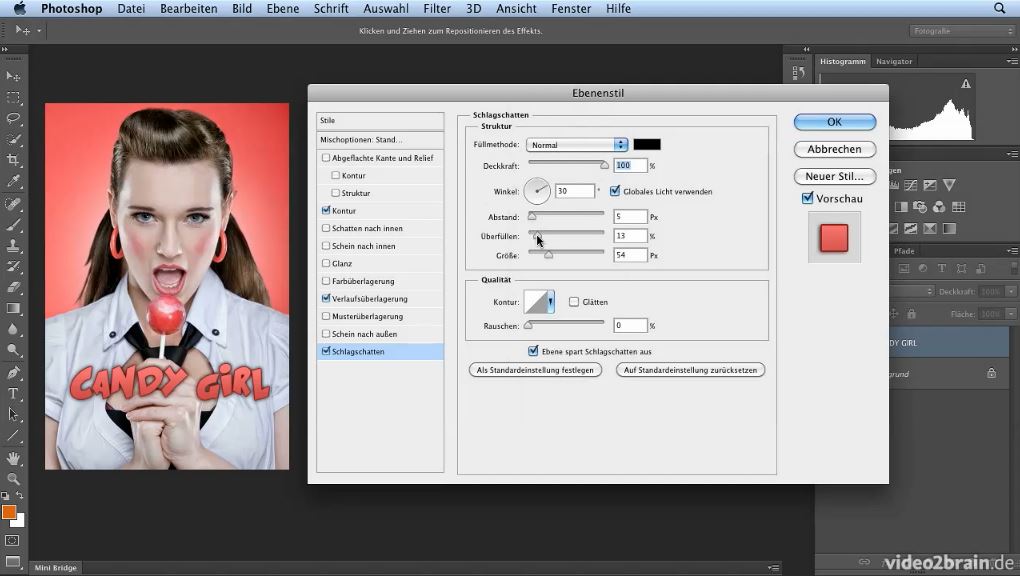Select the Line tool
1020x576 pixels.
pyautogui.click(x=13, y=435)
